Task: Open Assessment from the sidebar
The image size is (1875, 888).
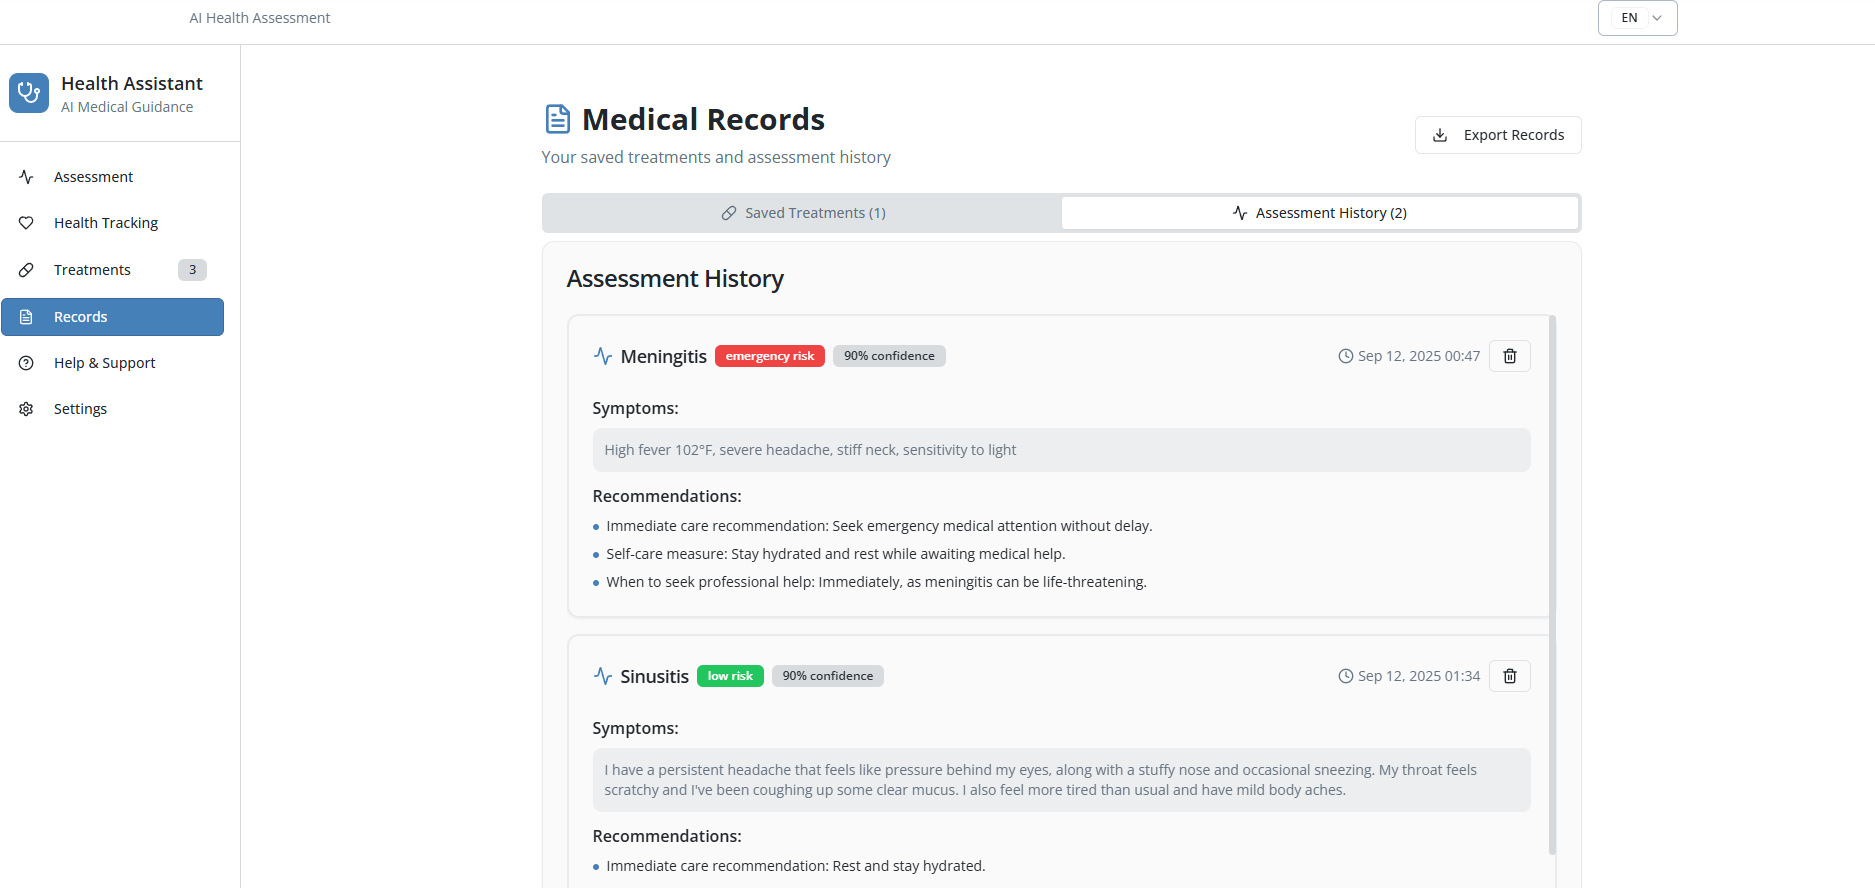Action: point(112,177)
